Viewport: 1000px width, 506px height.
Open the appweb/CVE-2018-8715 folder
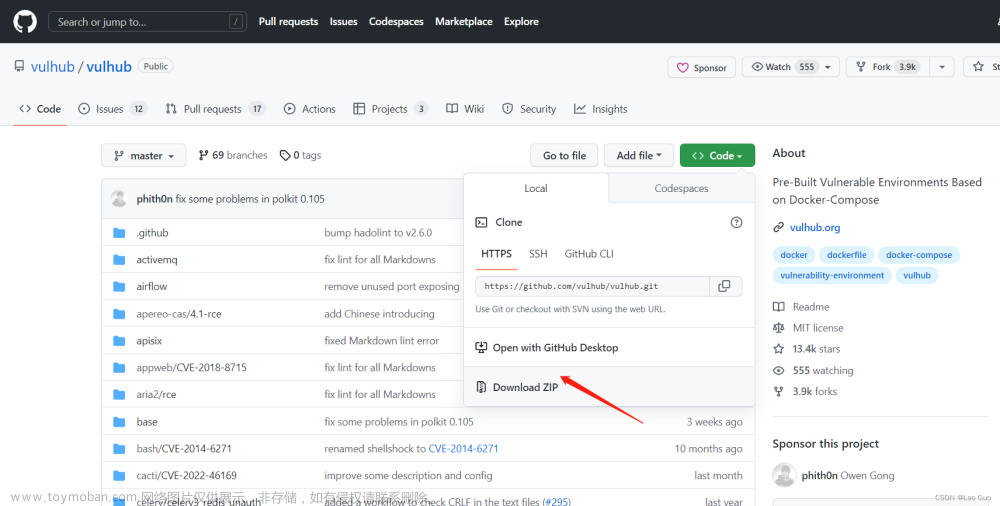tap(191, 368)
